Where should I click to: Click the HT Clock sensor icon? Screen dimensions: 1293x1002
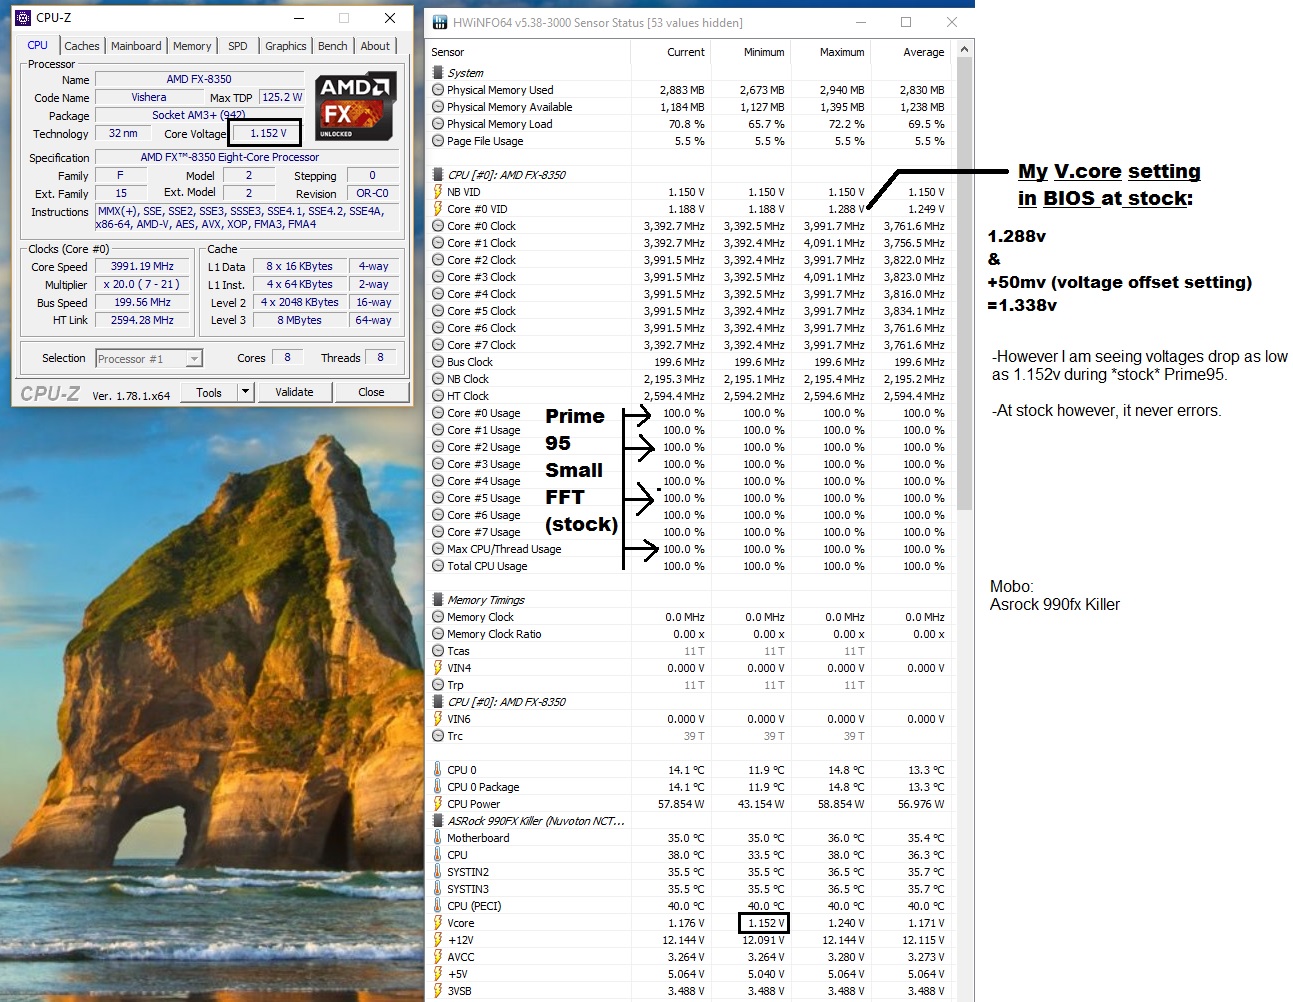tap(438, 396)
